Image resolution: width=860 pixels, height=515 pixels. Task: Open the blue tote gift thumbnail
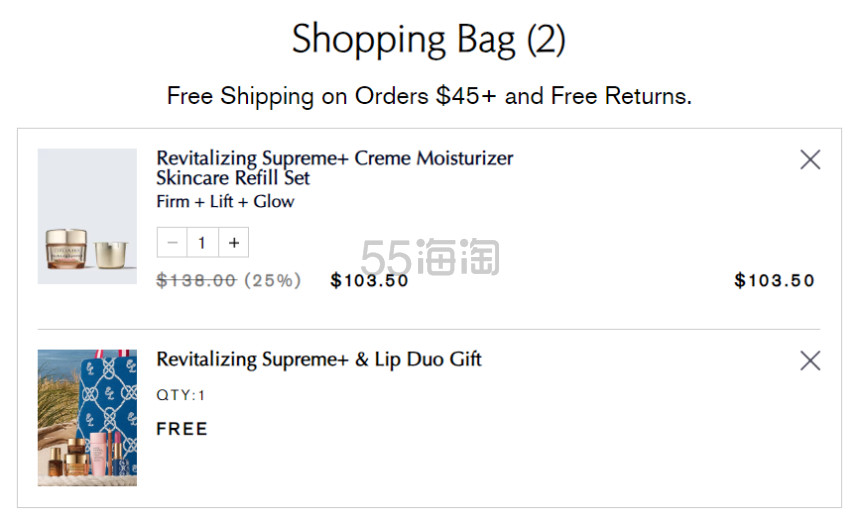[87, 418]
